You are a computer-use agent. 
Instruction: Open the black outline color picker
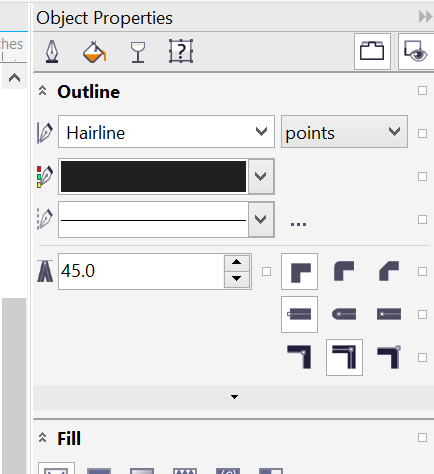(166, 176)
